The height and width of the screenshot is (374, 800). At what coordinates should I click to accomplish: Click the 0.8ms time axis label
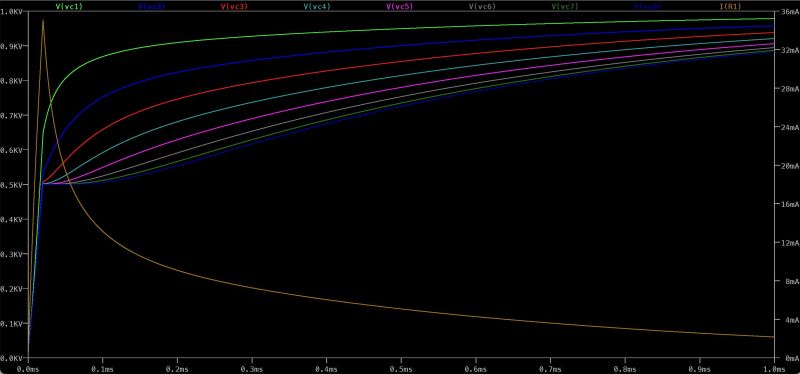point(624,368)
